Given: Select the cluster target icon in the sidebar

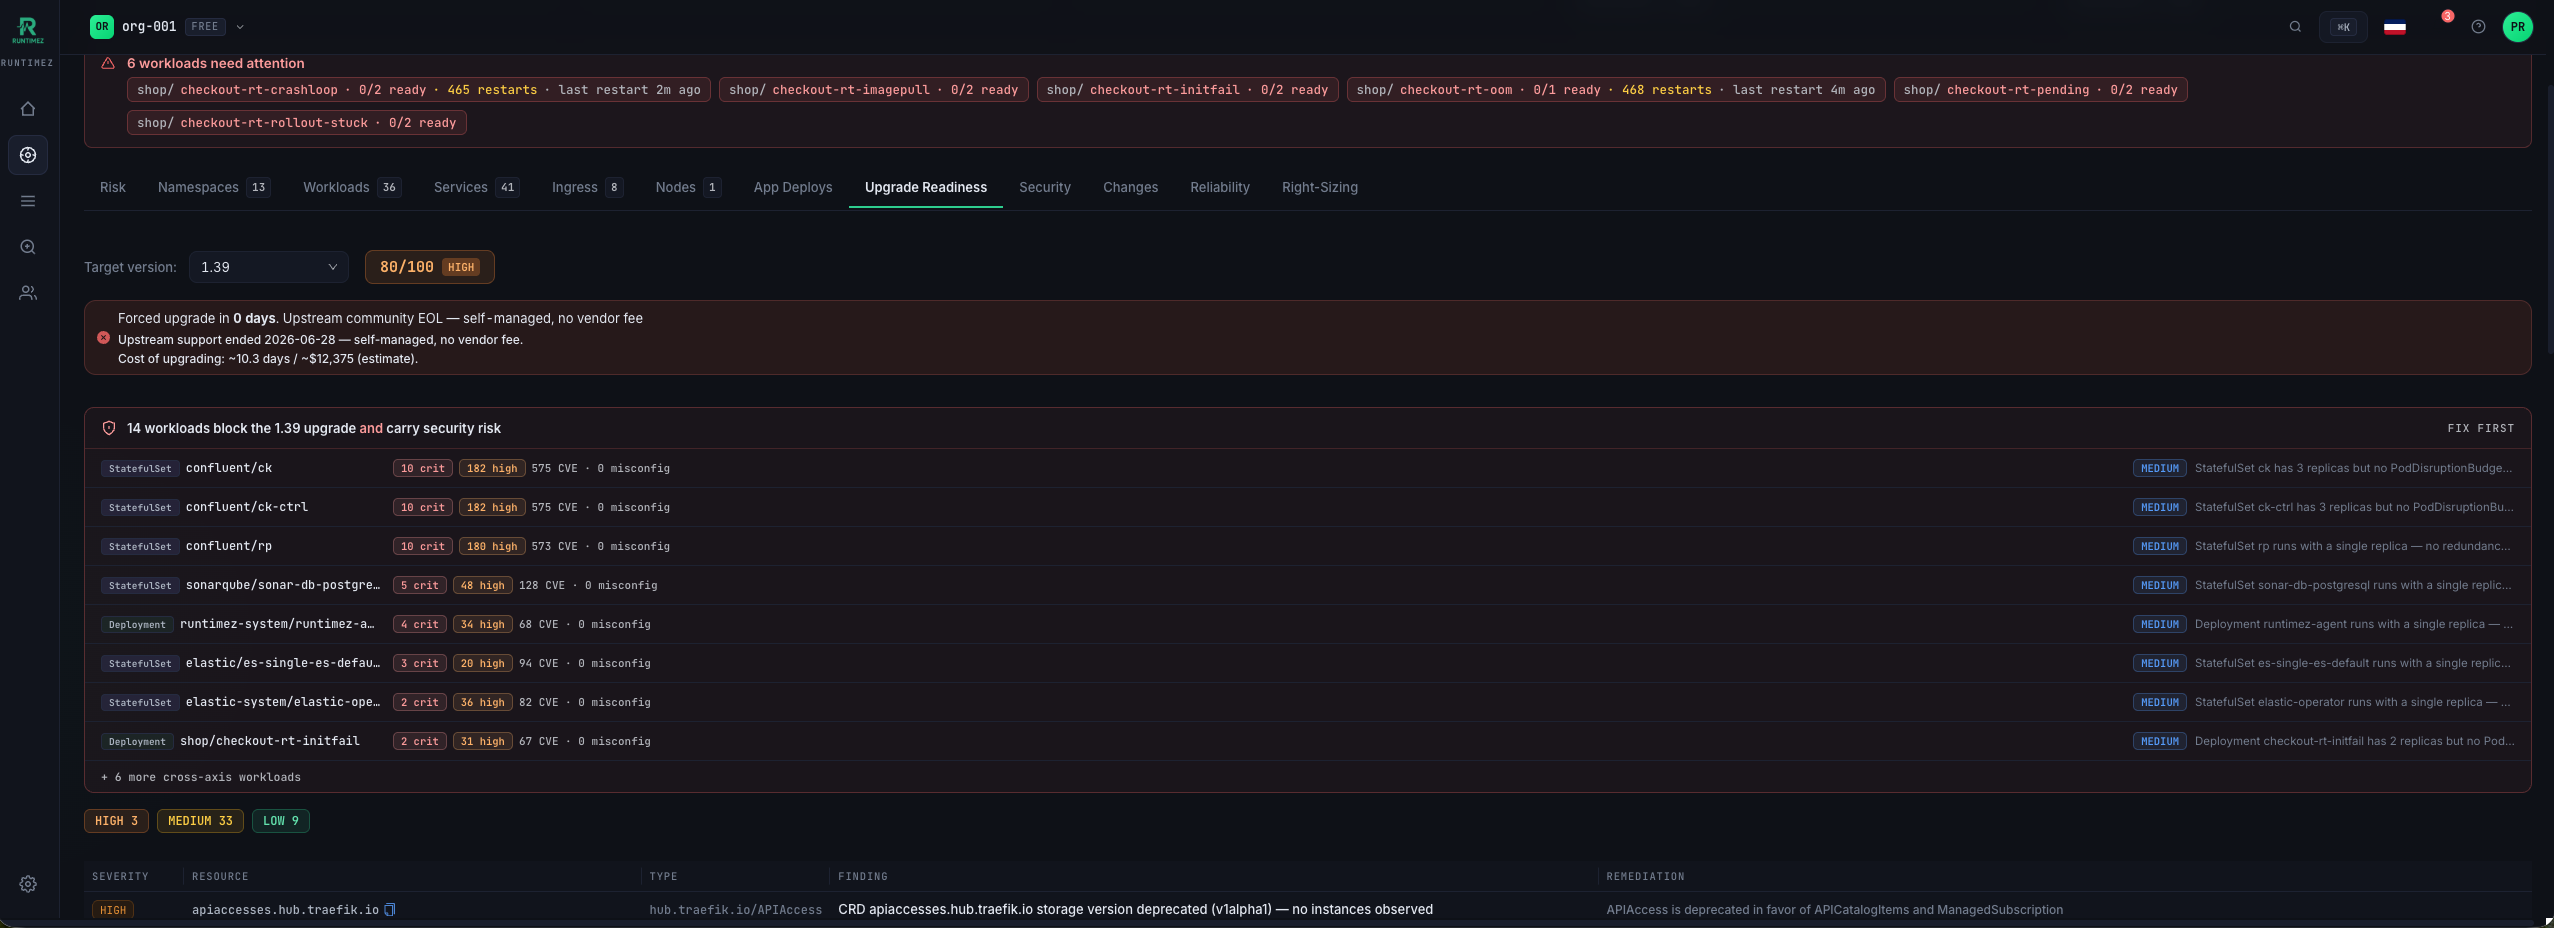Looking at the screenshot, I should pyautogui.click(x=28, y=155).
